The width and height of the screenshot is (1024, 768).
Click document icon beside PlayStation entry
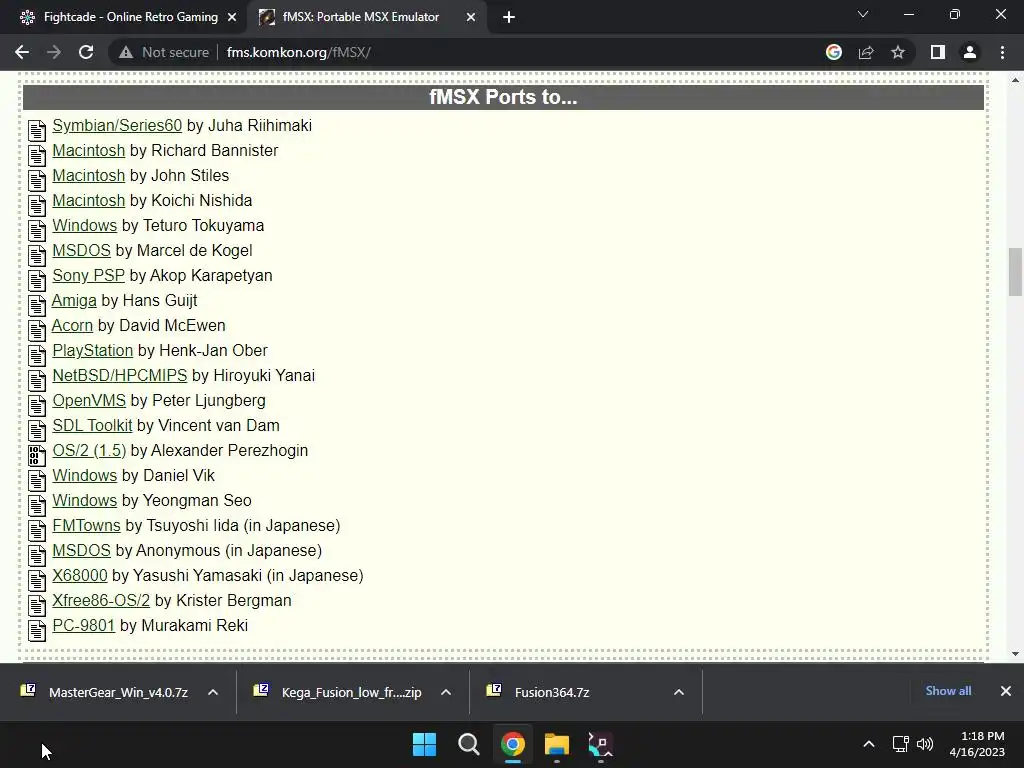point(37,355)
